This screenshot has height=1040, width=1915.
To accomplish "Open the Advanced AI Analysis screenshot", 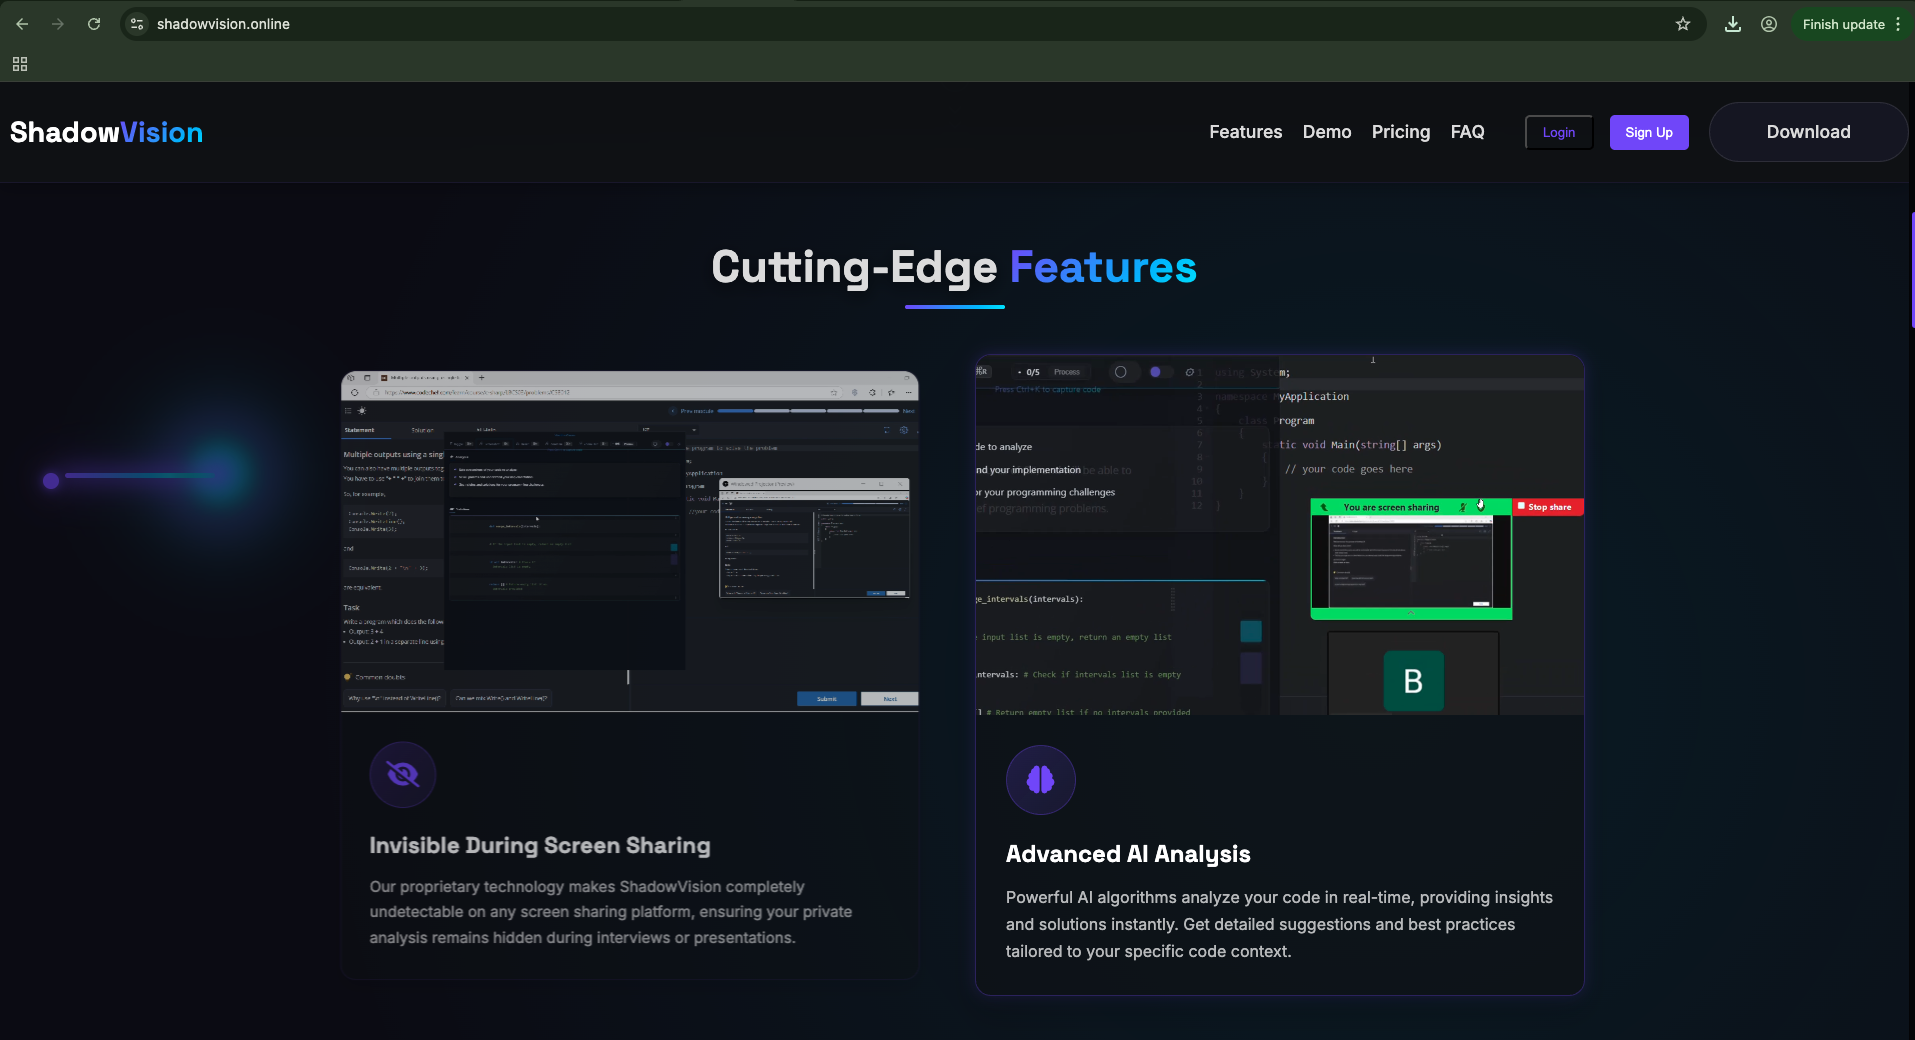I will (1280, 535).
